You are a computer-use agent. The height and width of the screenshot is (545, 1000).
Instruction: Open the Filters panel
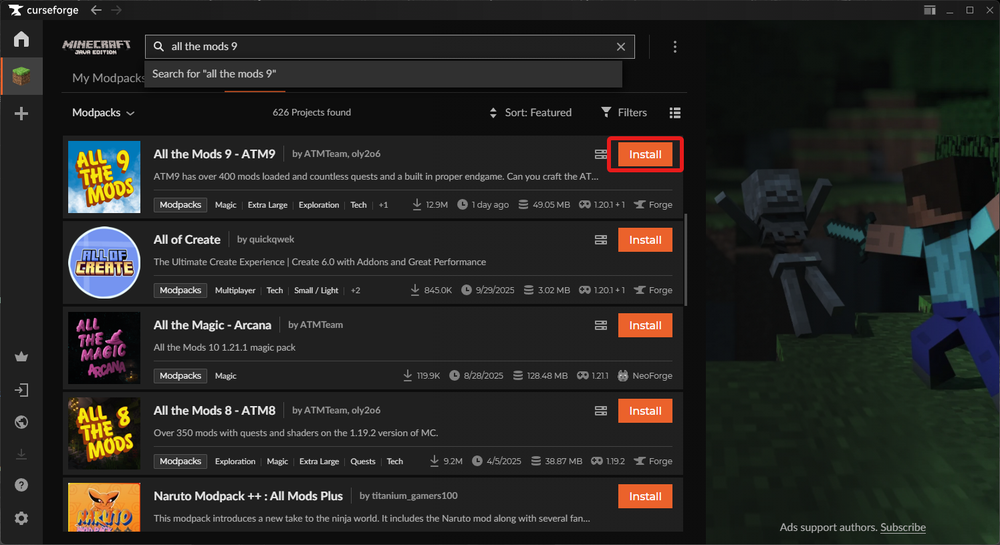coord(624,113)
